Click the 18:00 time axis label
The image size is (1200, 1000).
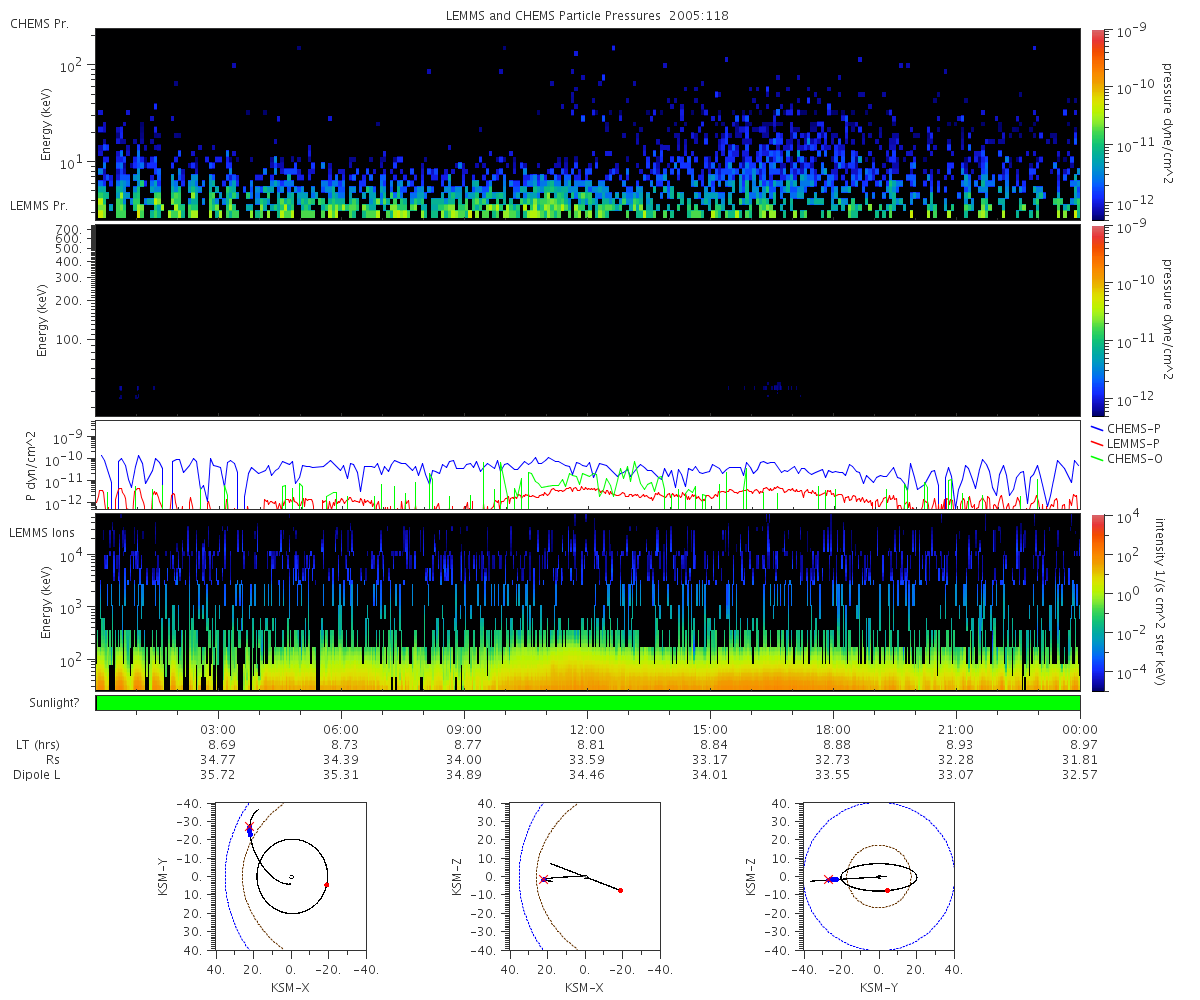(x=834, y=730)
